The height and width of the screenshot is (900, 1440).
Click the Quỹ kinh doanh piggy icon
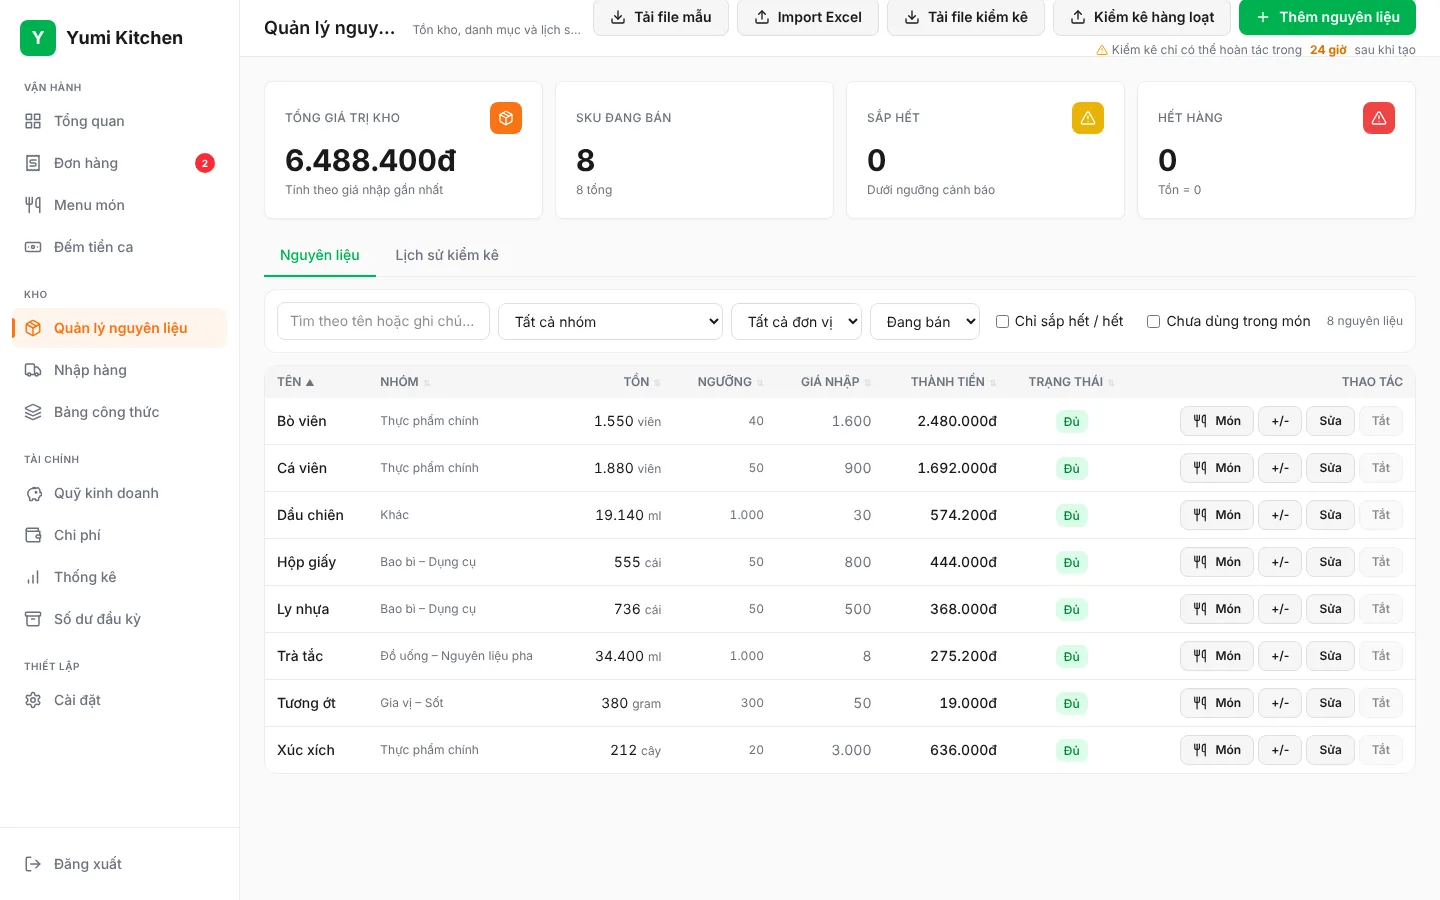click(x=33, y=493)
